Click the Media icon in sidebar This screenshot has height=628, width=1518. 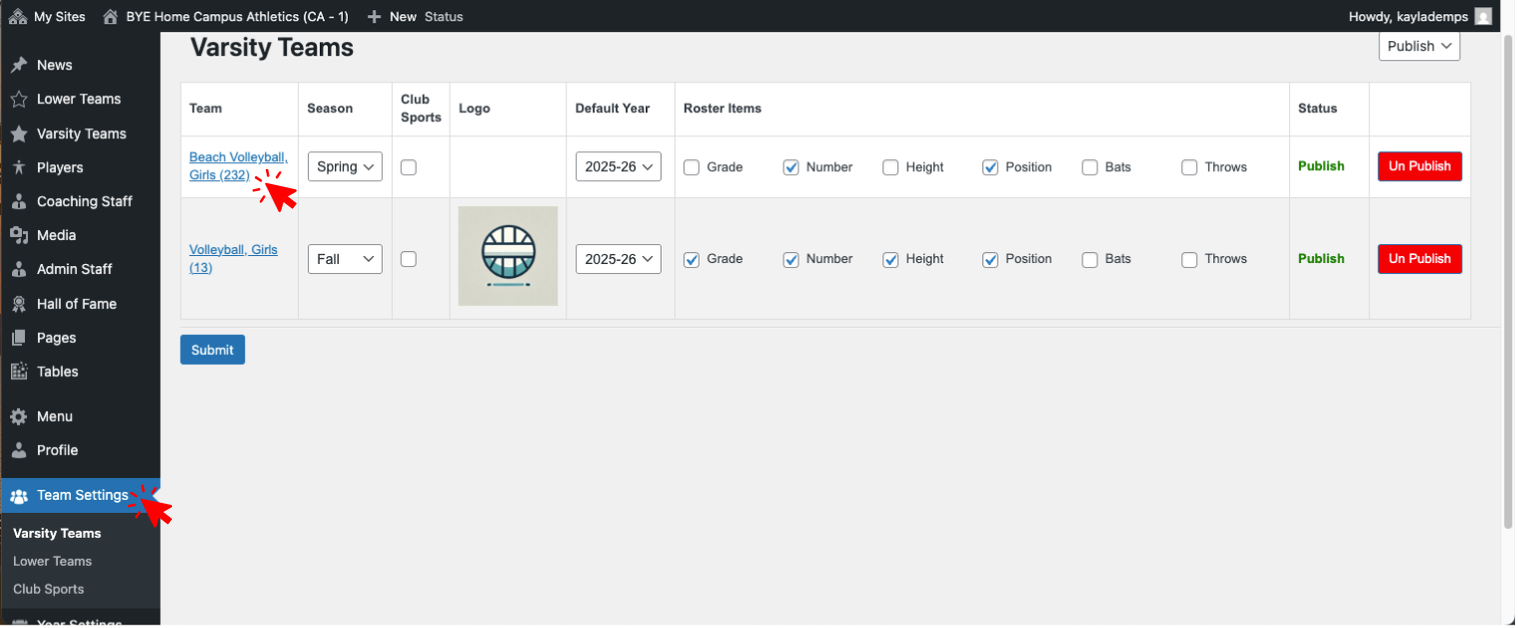(18, 235)
